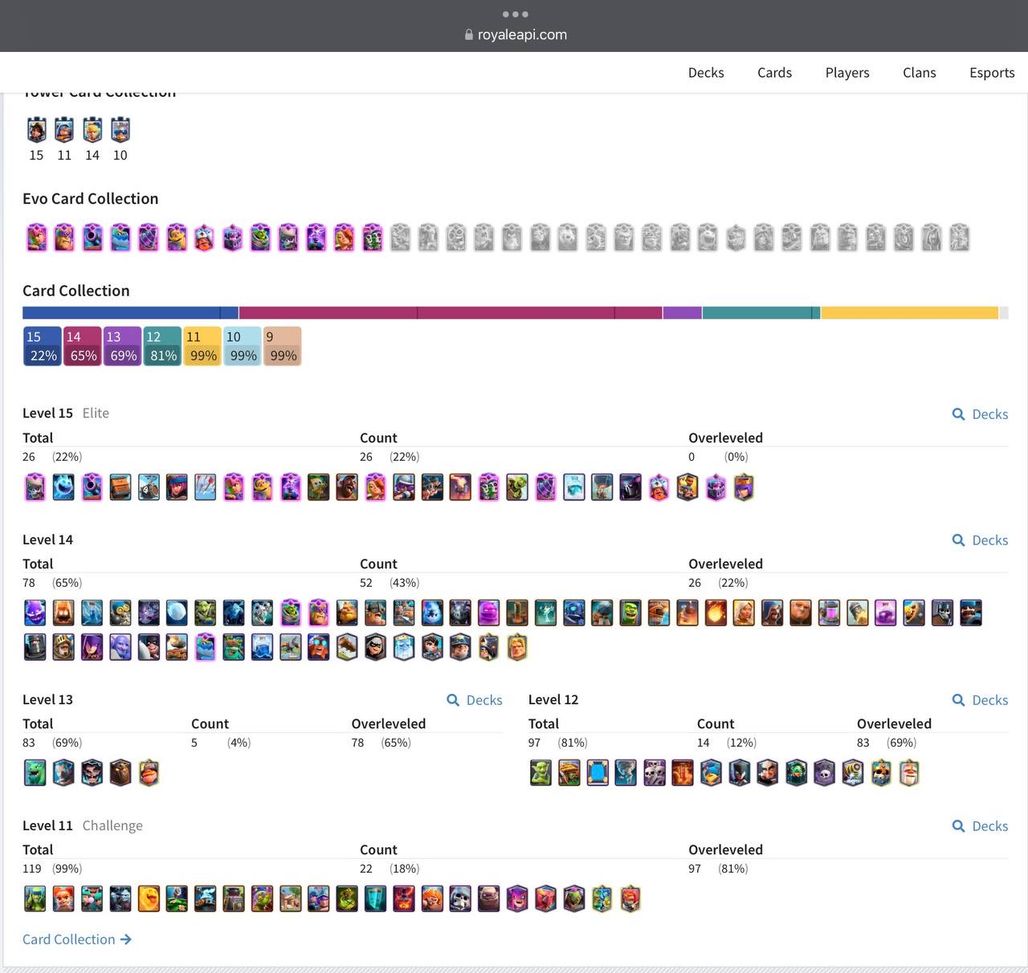Select the purple Witch card under Level 14
Screen dimensions: 1028x973
coord(92,647)
